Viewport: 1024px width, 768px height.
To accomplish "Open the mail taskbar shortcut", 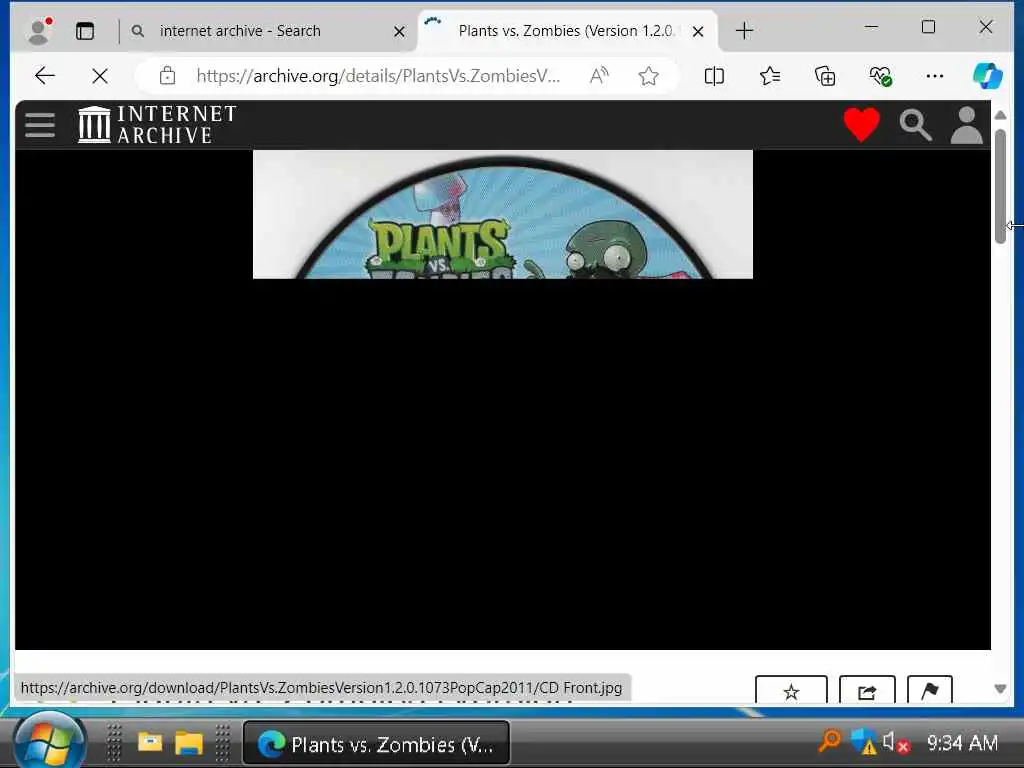I will [x=150, y=743].
